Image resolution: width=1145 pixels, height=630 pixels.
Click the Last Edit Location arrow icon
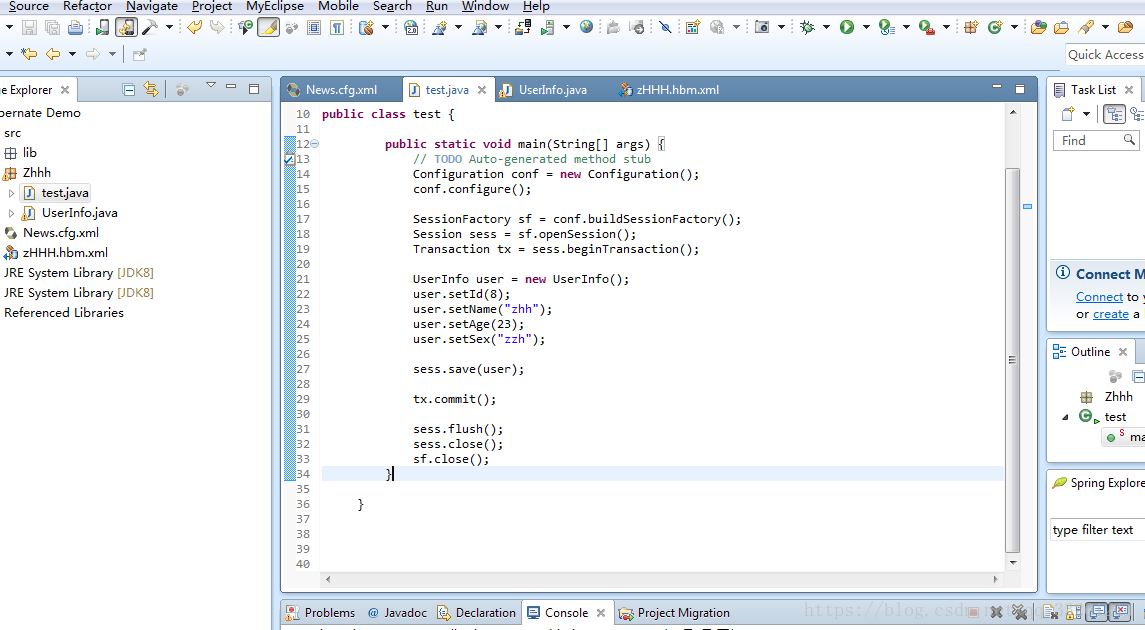tap(29, 54)
